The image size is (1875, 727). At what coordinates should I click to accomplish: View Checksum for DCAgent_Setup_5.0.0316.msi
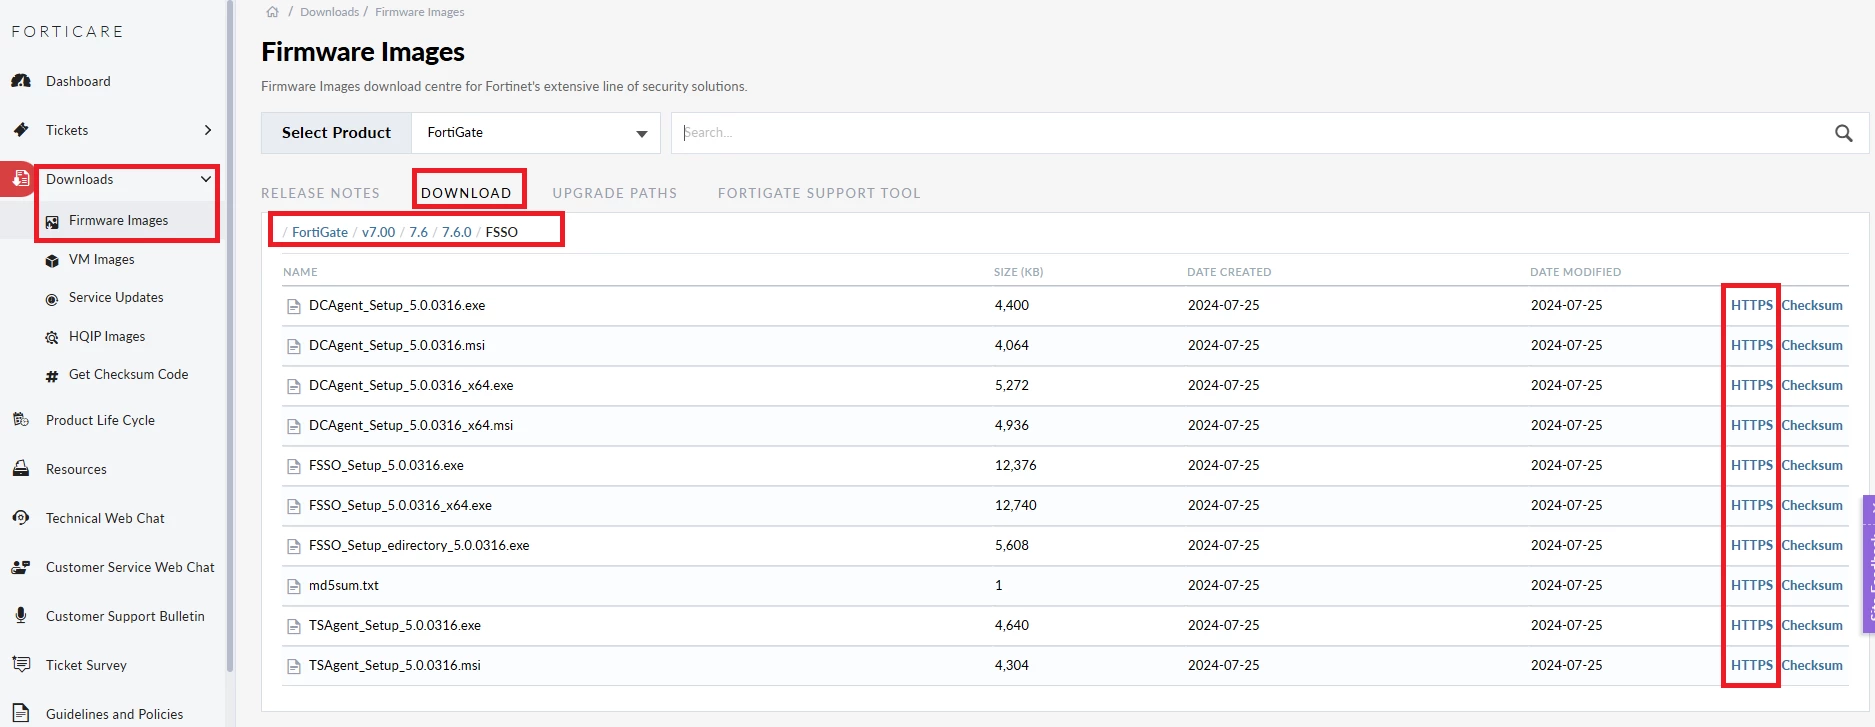[1812, 345]
